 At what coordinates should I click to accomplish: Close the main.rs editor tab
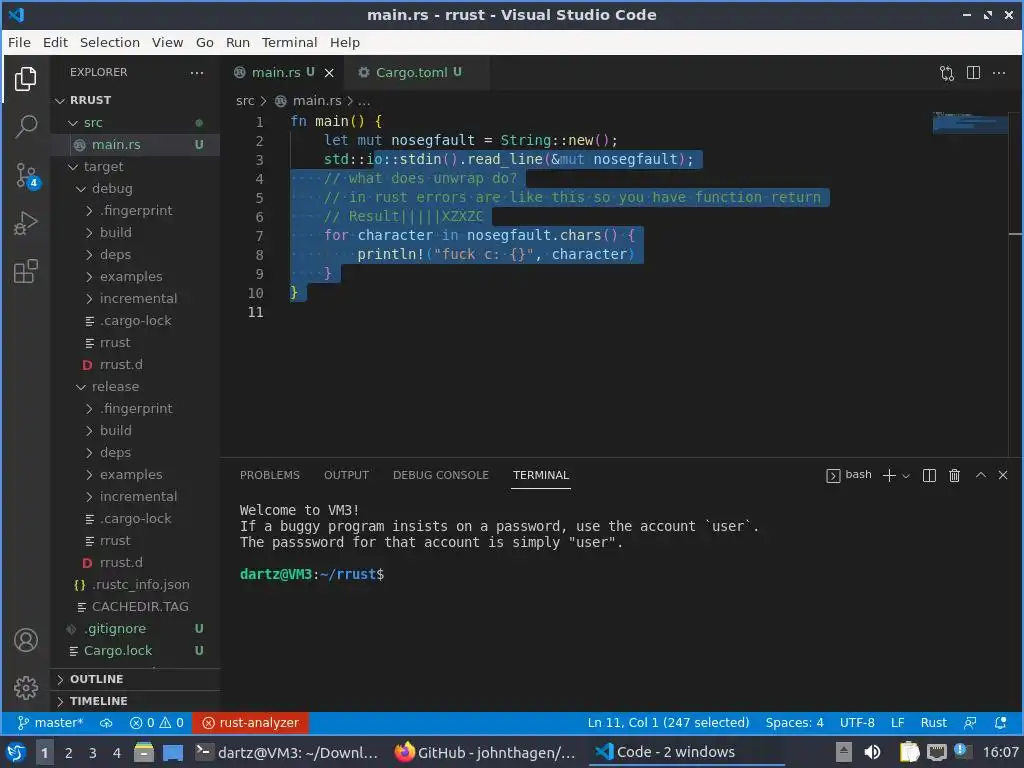pos(329,72)
